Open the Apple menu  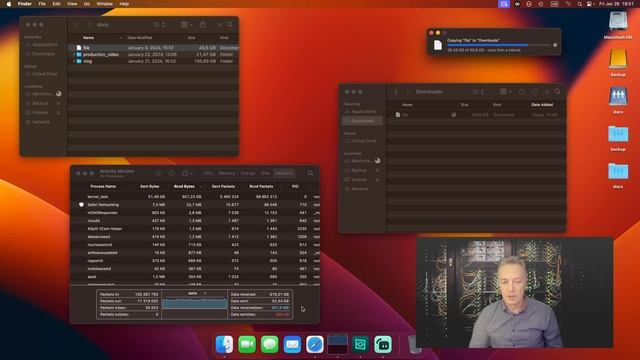click(9, 4)
